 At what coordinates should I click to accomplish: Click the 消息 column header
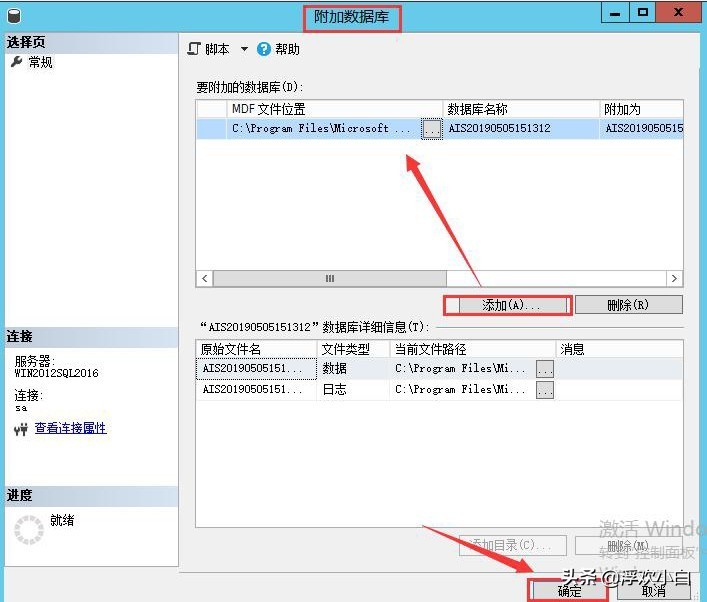tap(620, 349)
